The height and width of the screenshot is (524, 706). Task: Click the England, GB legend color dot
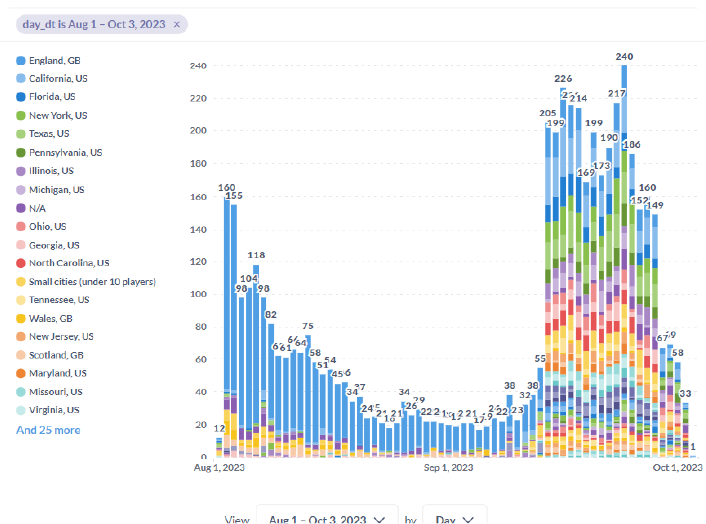tap(21, 61)
